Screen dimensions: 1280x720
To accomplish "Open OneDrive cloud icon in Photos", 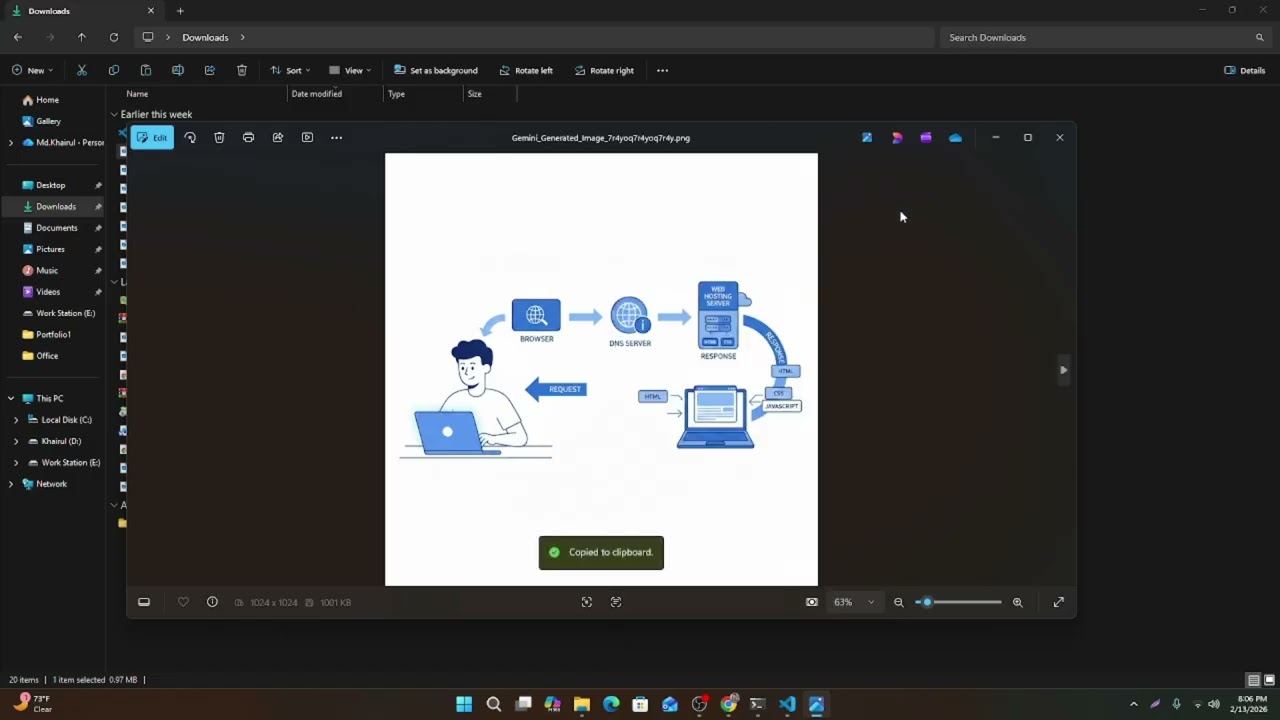I will tap(955, 138).
